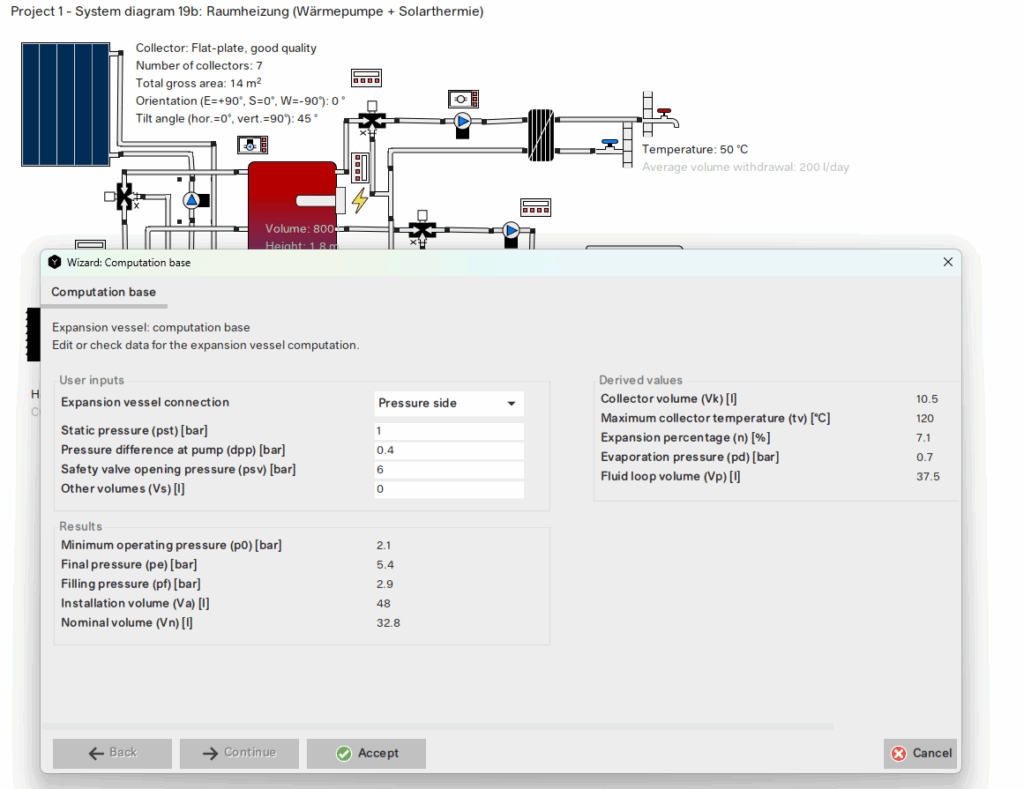Click the Static pressure input field
Screen dimensions: 1024x789
(448, 430)
